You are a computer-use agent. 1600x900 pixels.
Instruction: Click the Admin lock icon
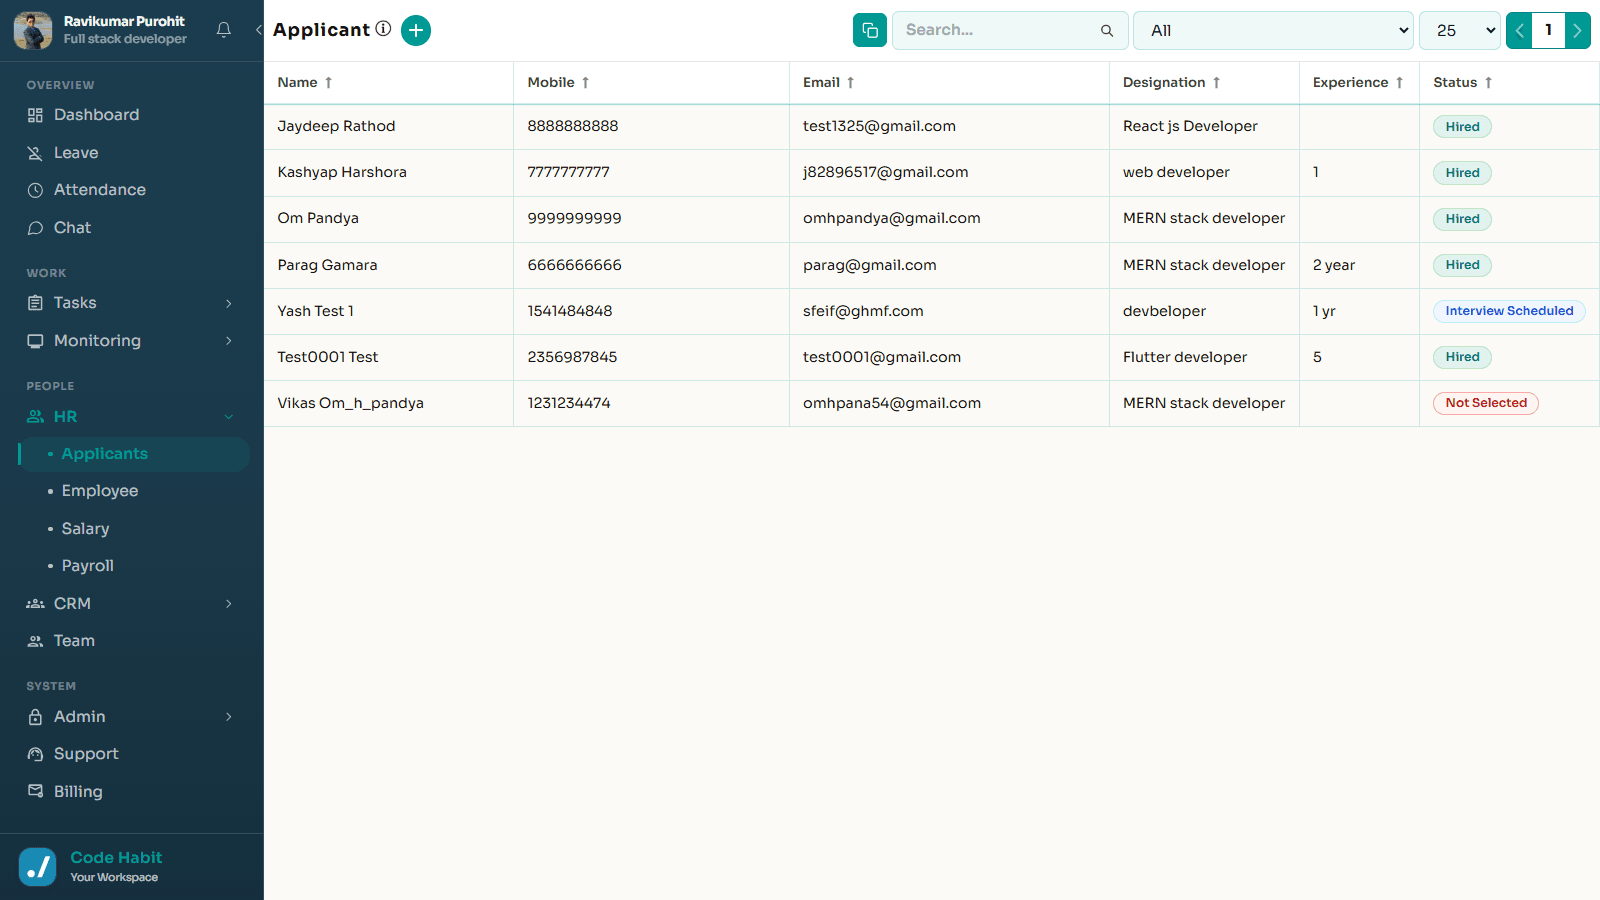pyautogui.click(x=35, y=717)
